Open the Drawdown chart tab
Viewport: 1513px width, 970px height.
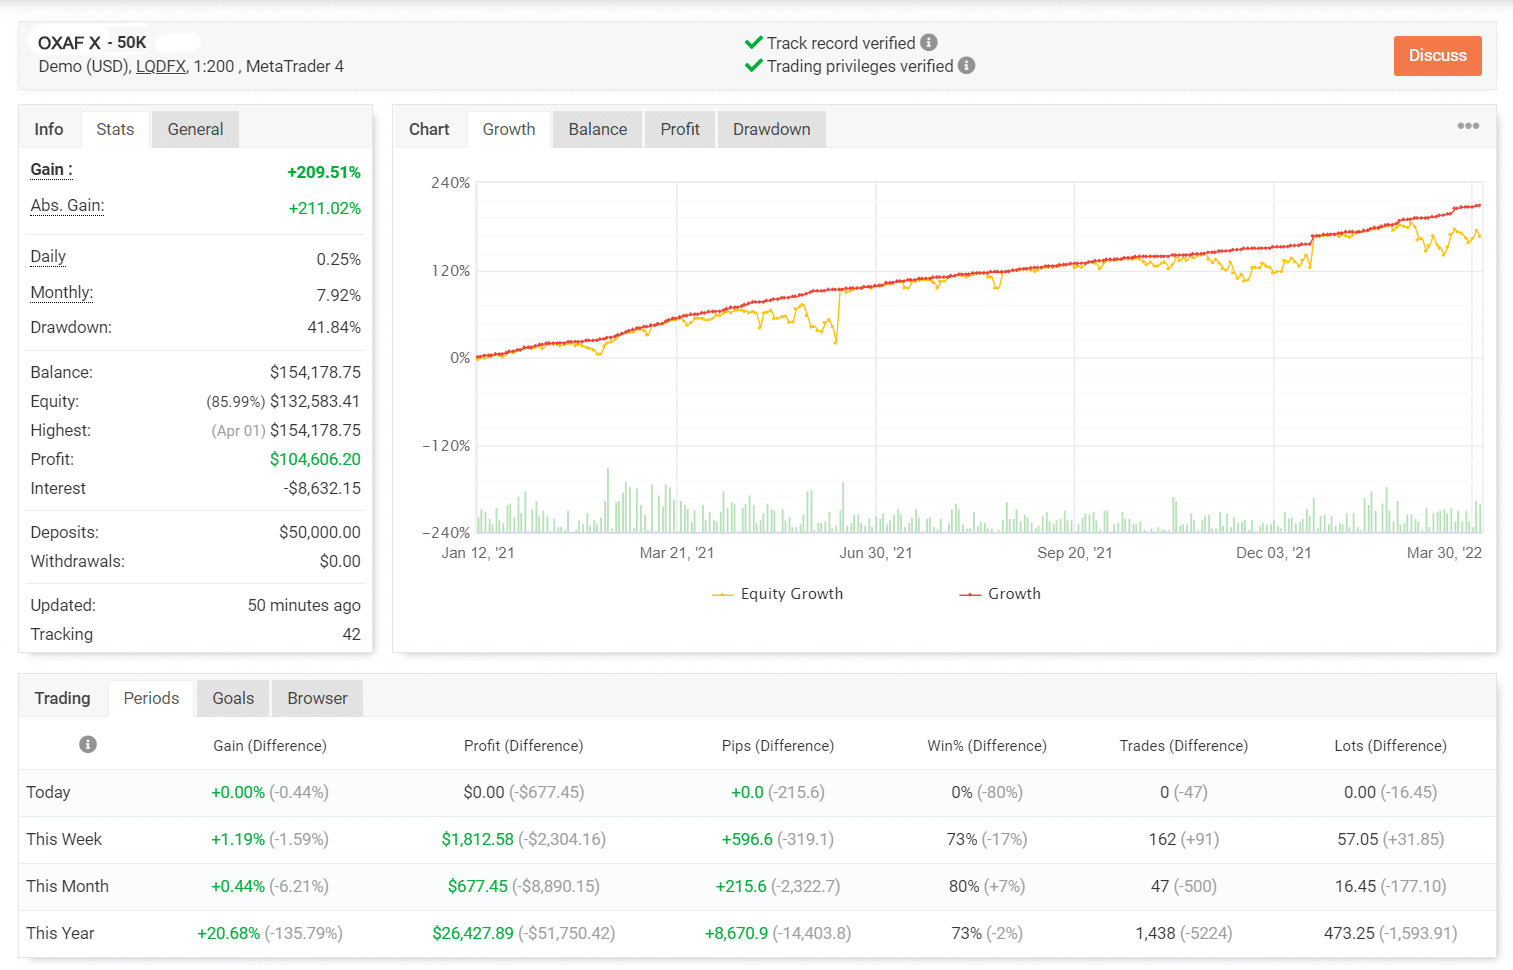[x=771, y=129]
